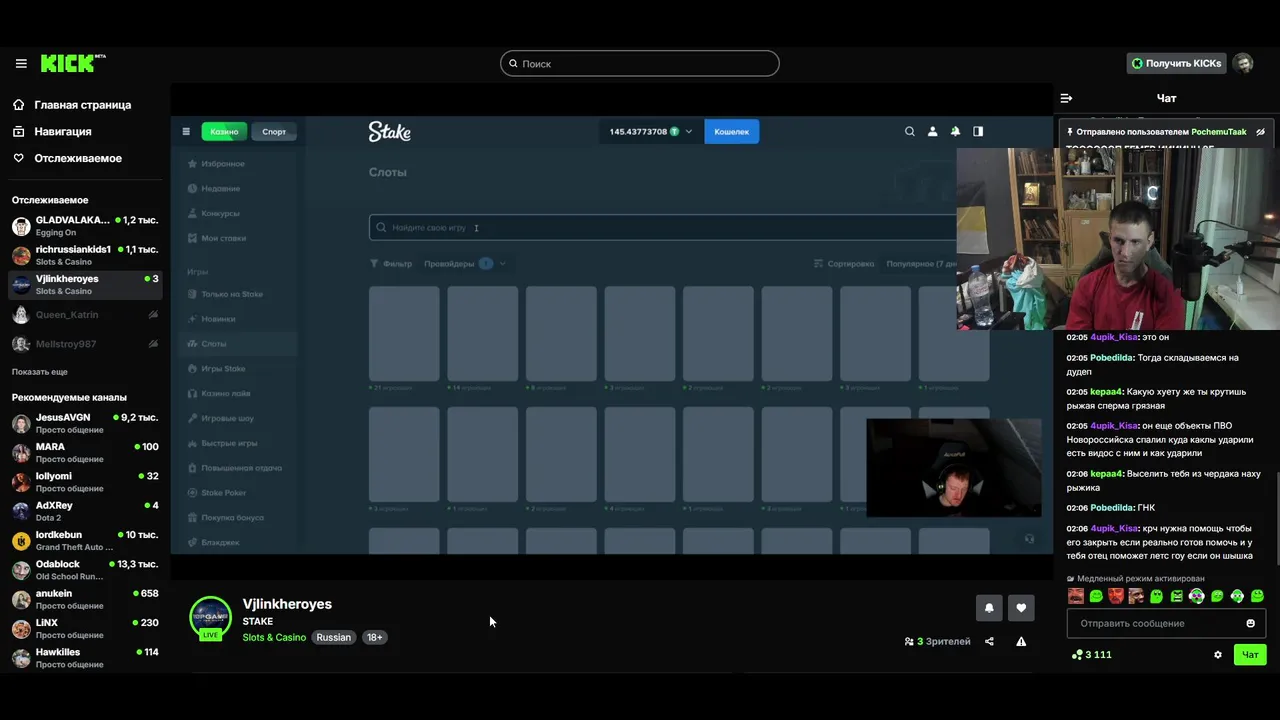
Task: Open recommended channel Odablock
Action: [85, 570]
